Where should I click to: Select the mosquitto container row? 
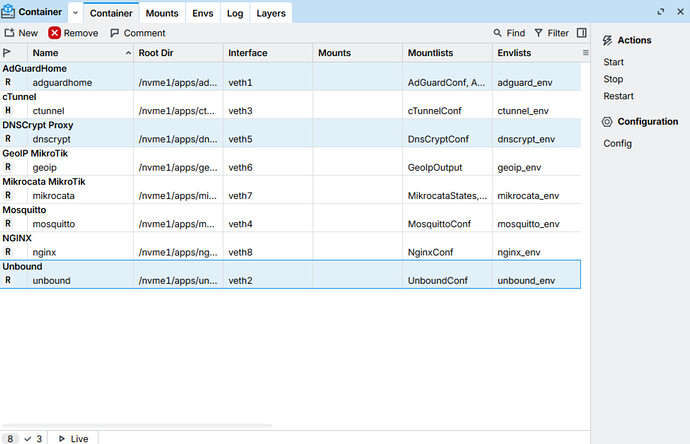point(290,218)
